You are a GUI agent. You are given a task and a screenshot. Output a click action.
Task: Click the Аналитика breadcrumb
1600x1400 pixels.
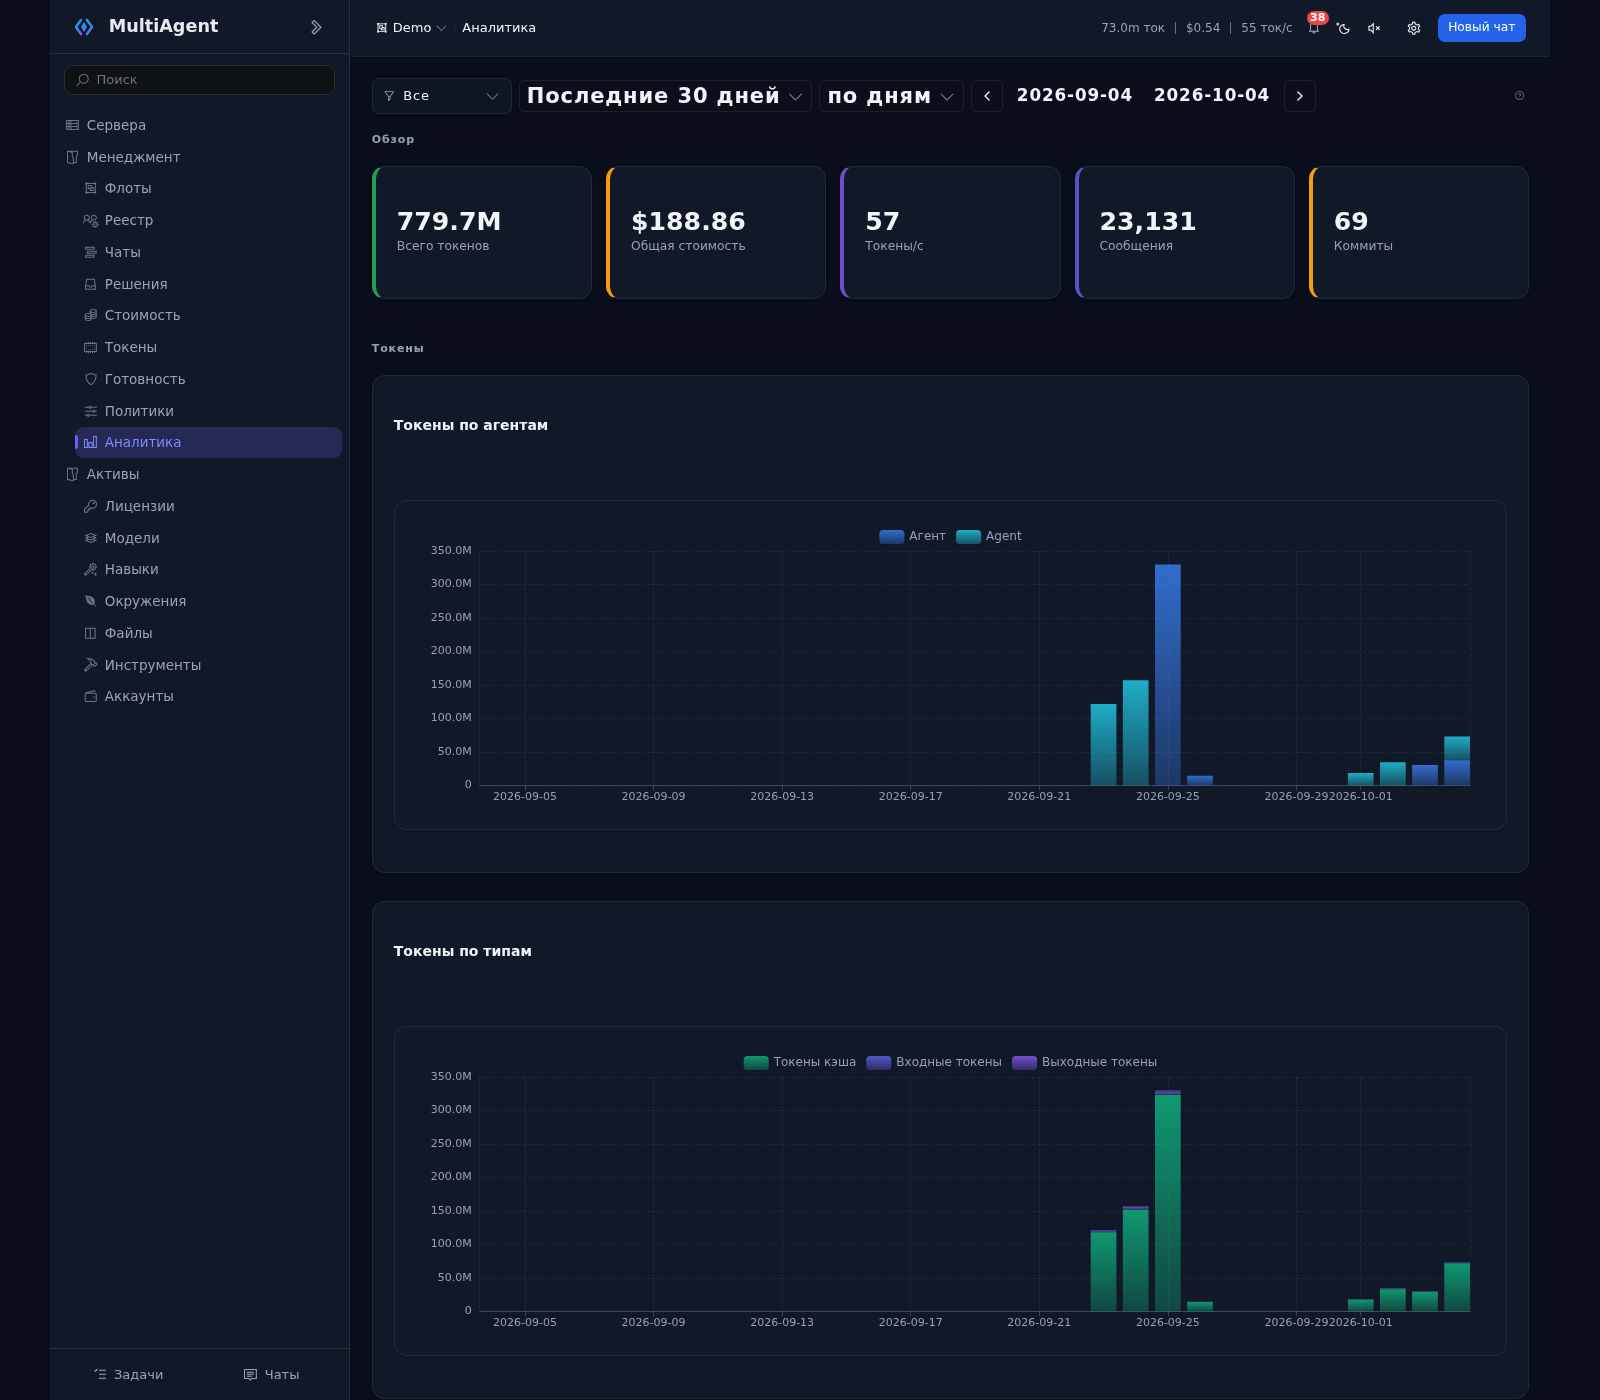click(x=499, y=28)
